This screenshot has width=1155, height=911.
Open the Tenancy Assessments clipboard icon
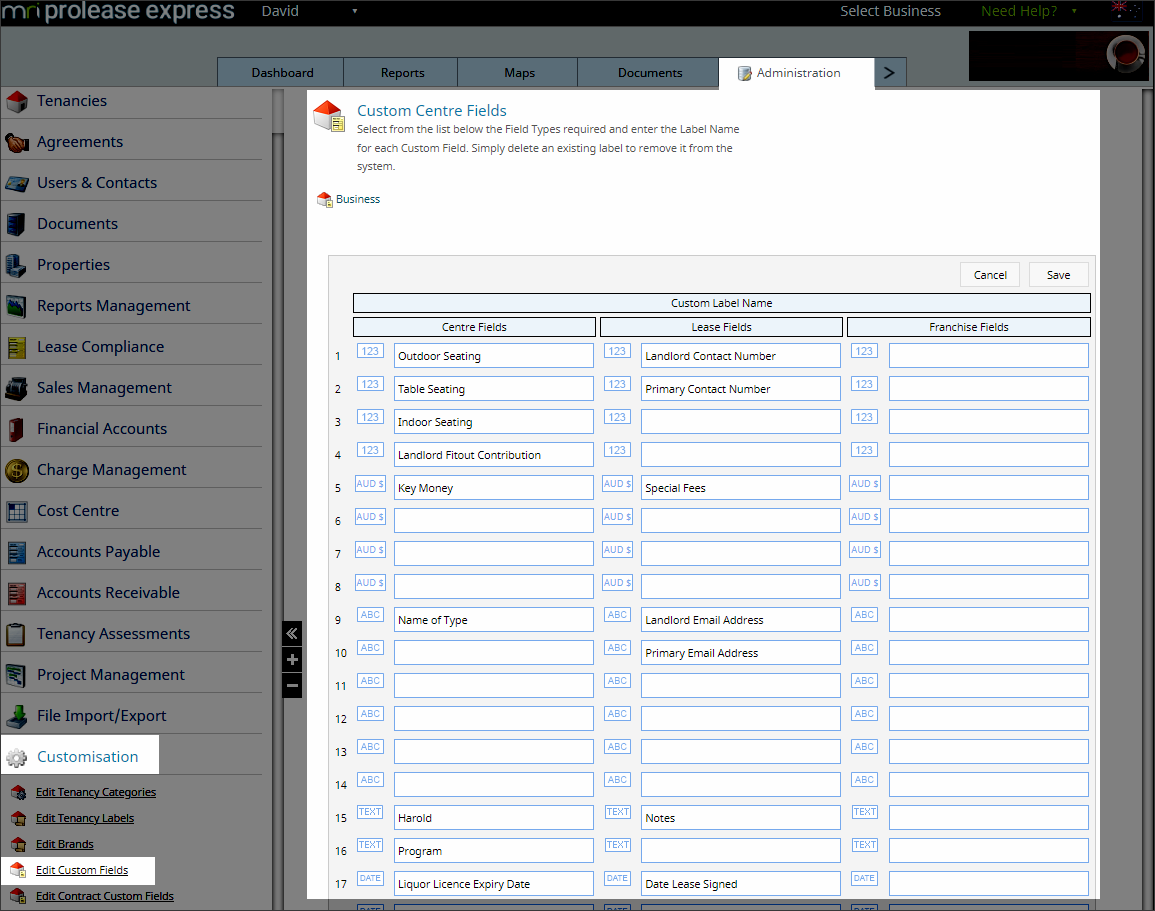[x=17, y=634]
